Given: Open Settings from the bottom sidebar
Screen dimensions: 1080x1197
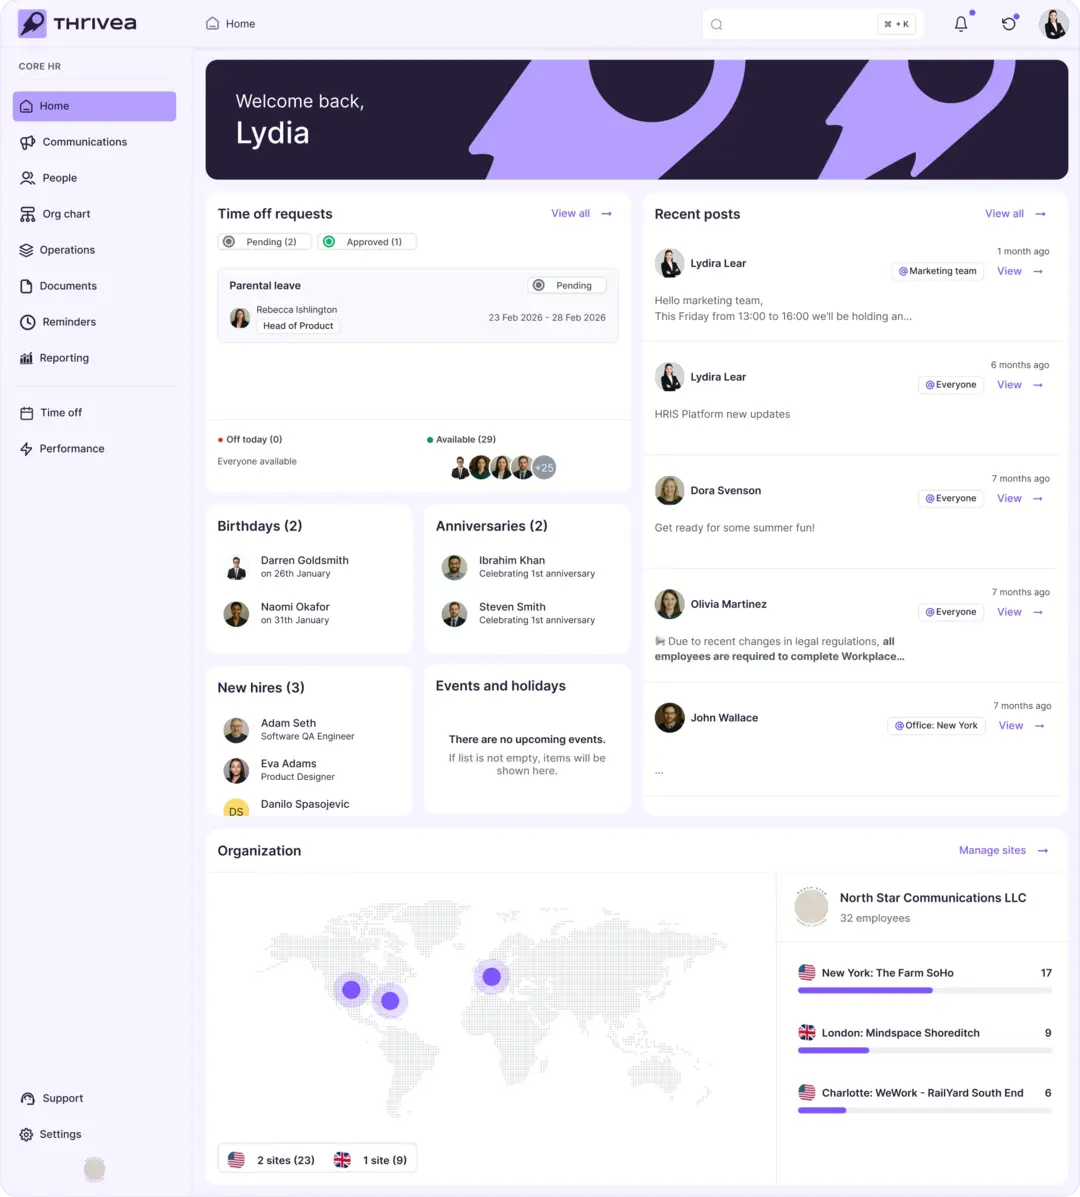Looking at the screenshot, I should coord(58,1134).
